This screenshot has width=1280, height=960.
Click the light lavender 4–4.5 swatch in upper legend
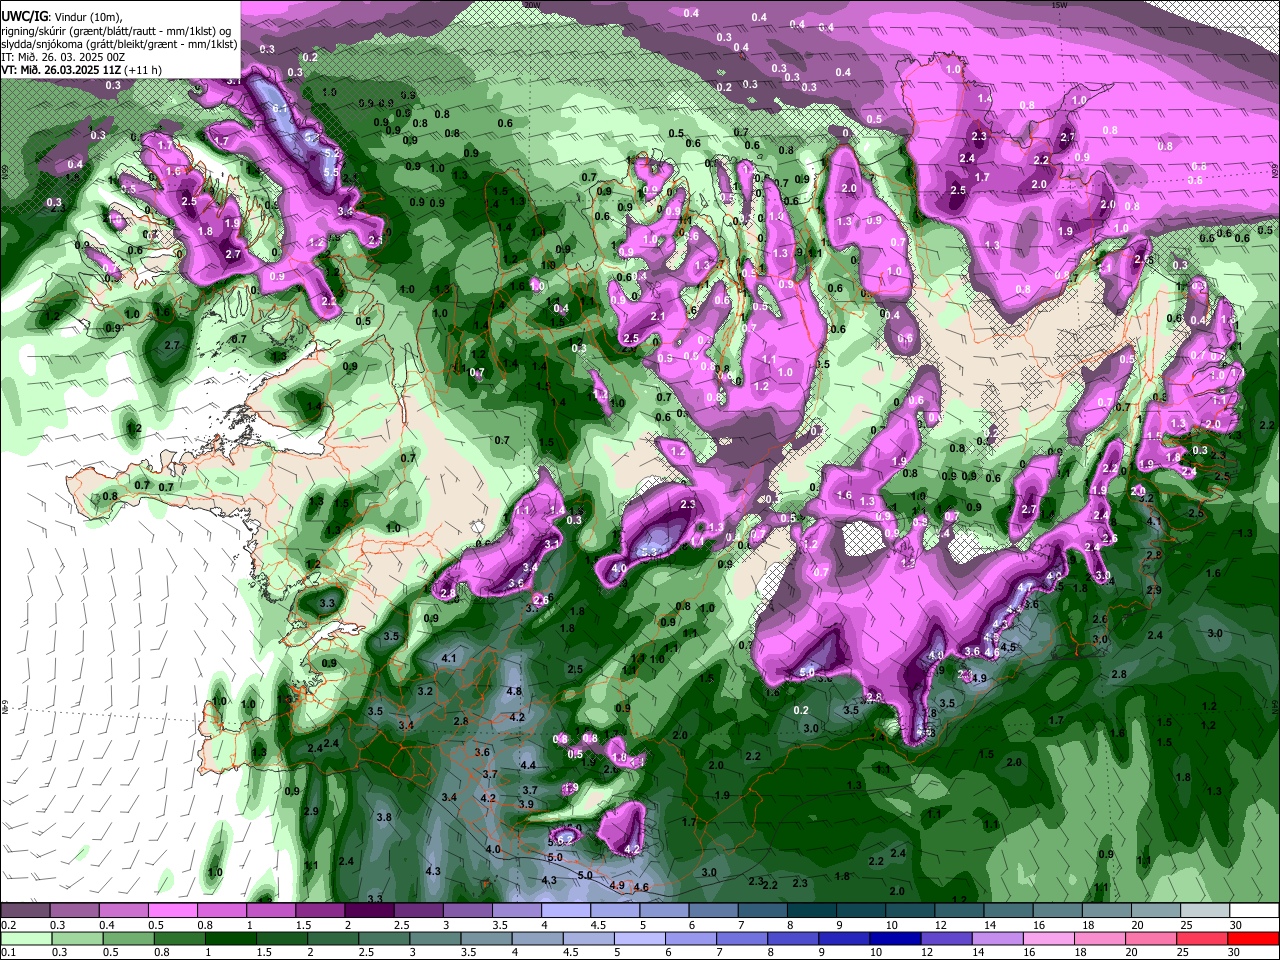coord(566,911)
